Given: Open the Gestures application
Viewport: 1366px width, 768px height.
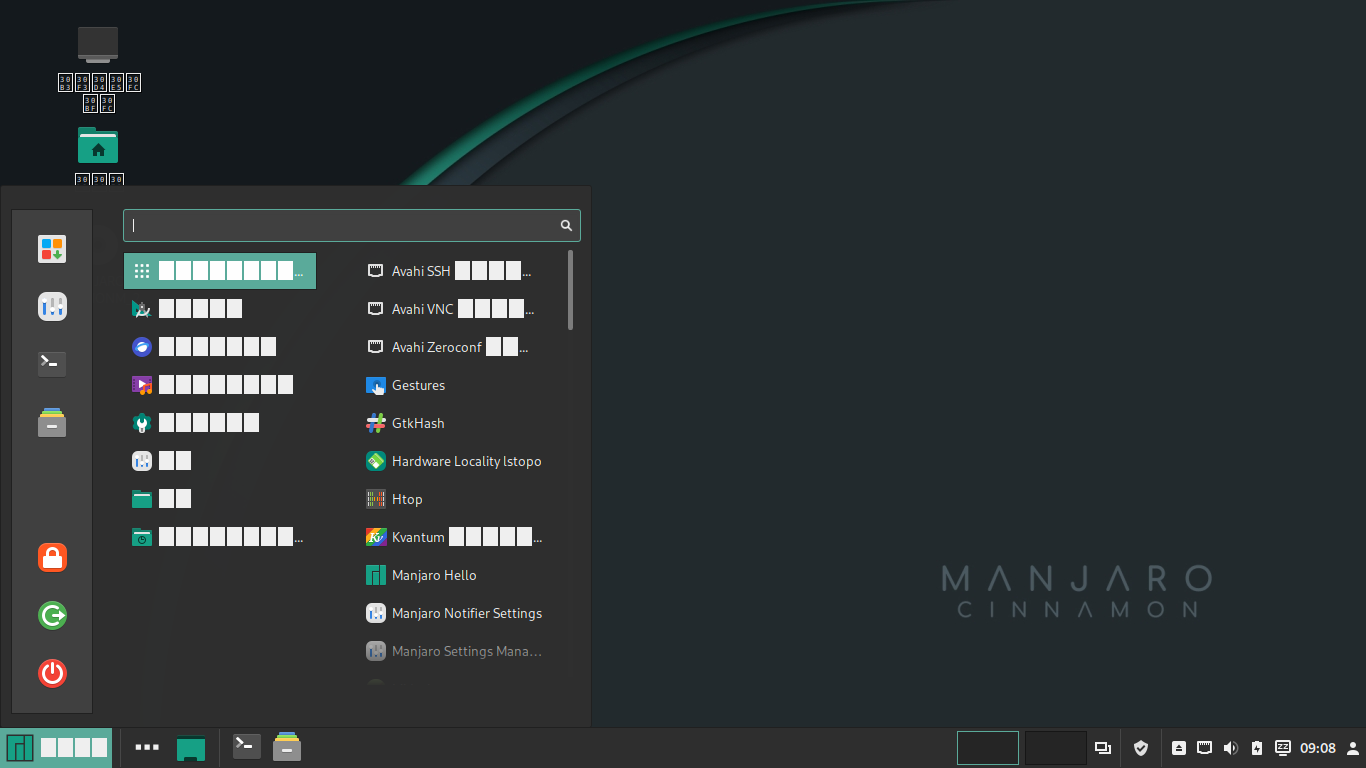Looking at the screenshot, I should (460, 385).
